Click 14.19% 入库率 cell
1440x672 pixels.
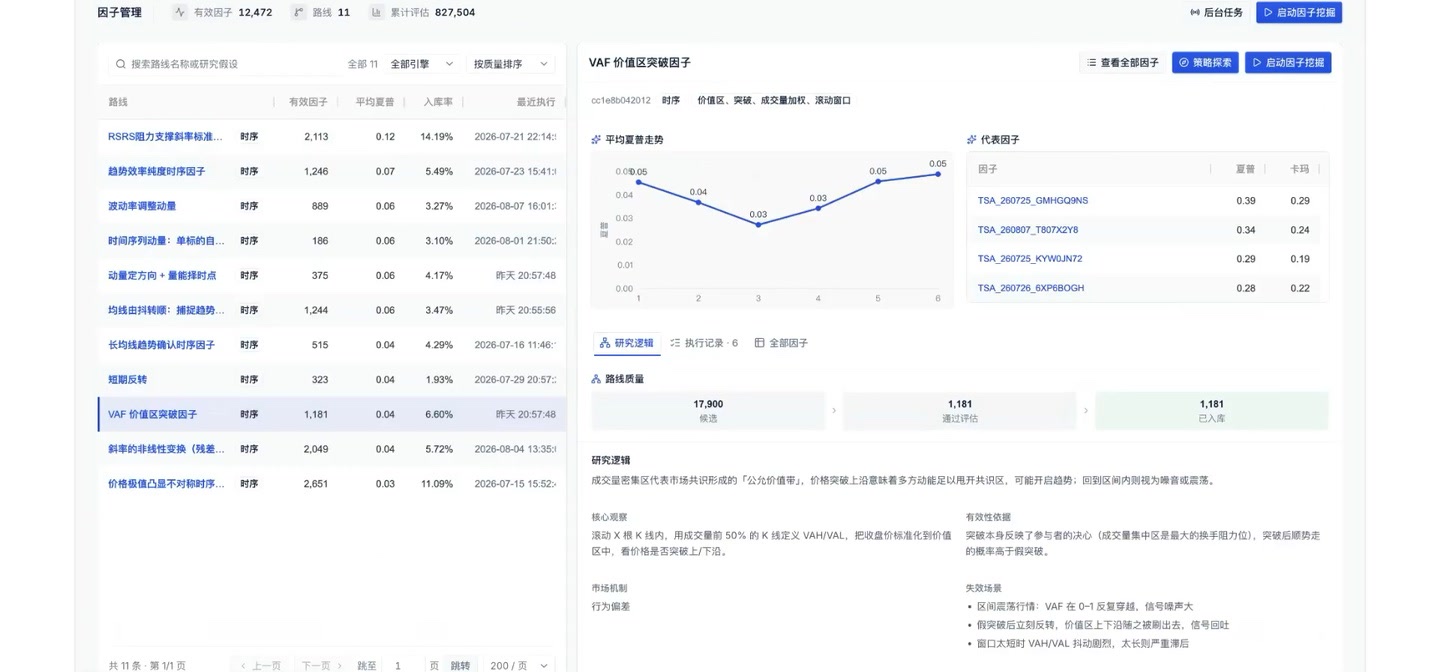coord(437,137)
